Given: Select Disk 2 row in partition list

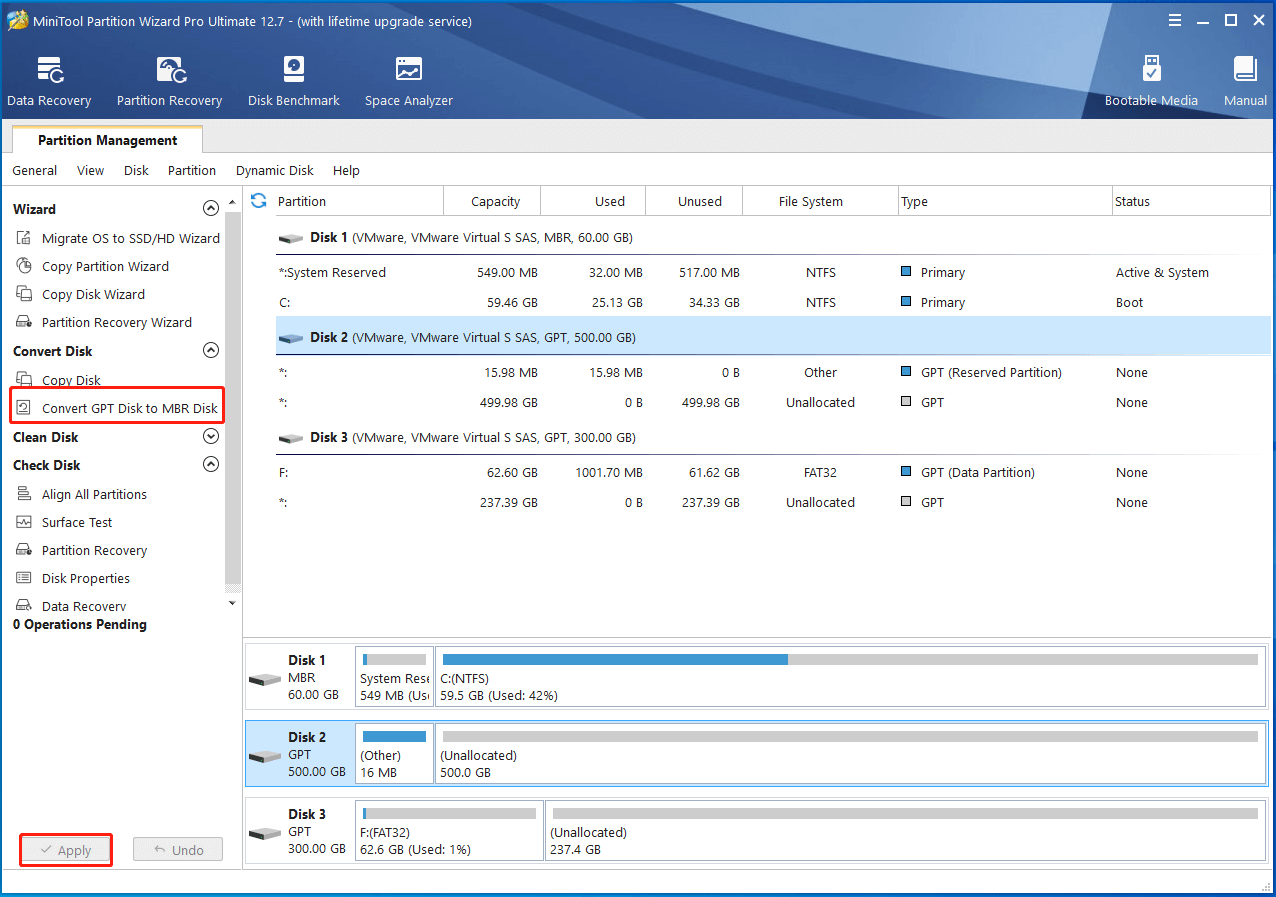Looking at the screenshot, I should 773,337.
